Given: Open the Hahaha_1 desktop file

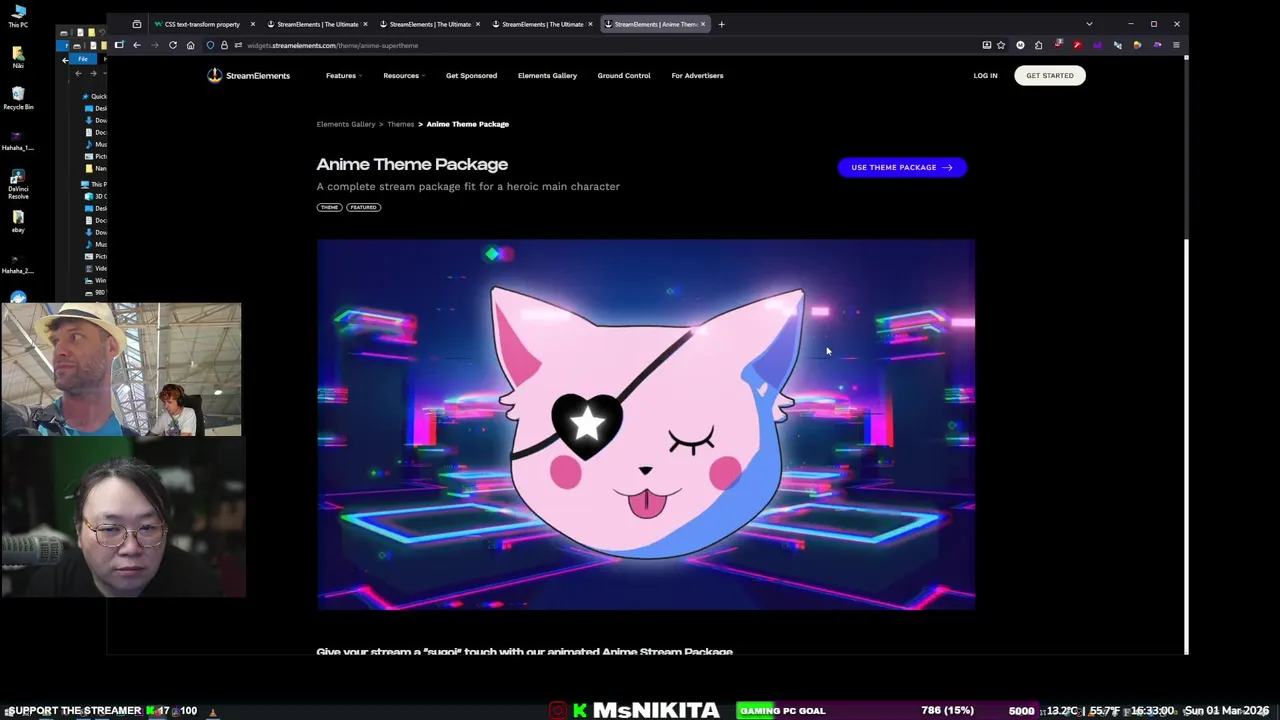Looking at the screenshot, I should click(x=18, y=140).
